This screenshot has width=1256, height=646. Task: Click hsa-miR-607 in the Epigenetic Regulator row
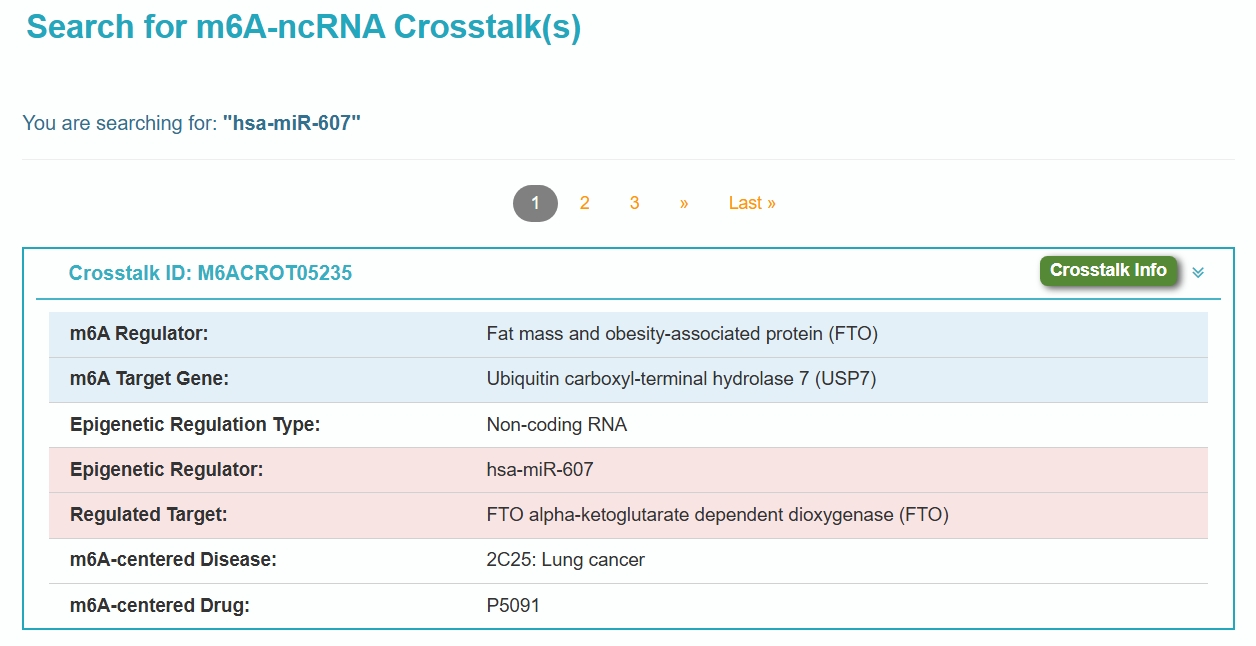pyautogui.click(x=540, y=469)
